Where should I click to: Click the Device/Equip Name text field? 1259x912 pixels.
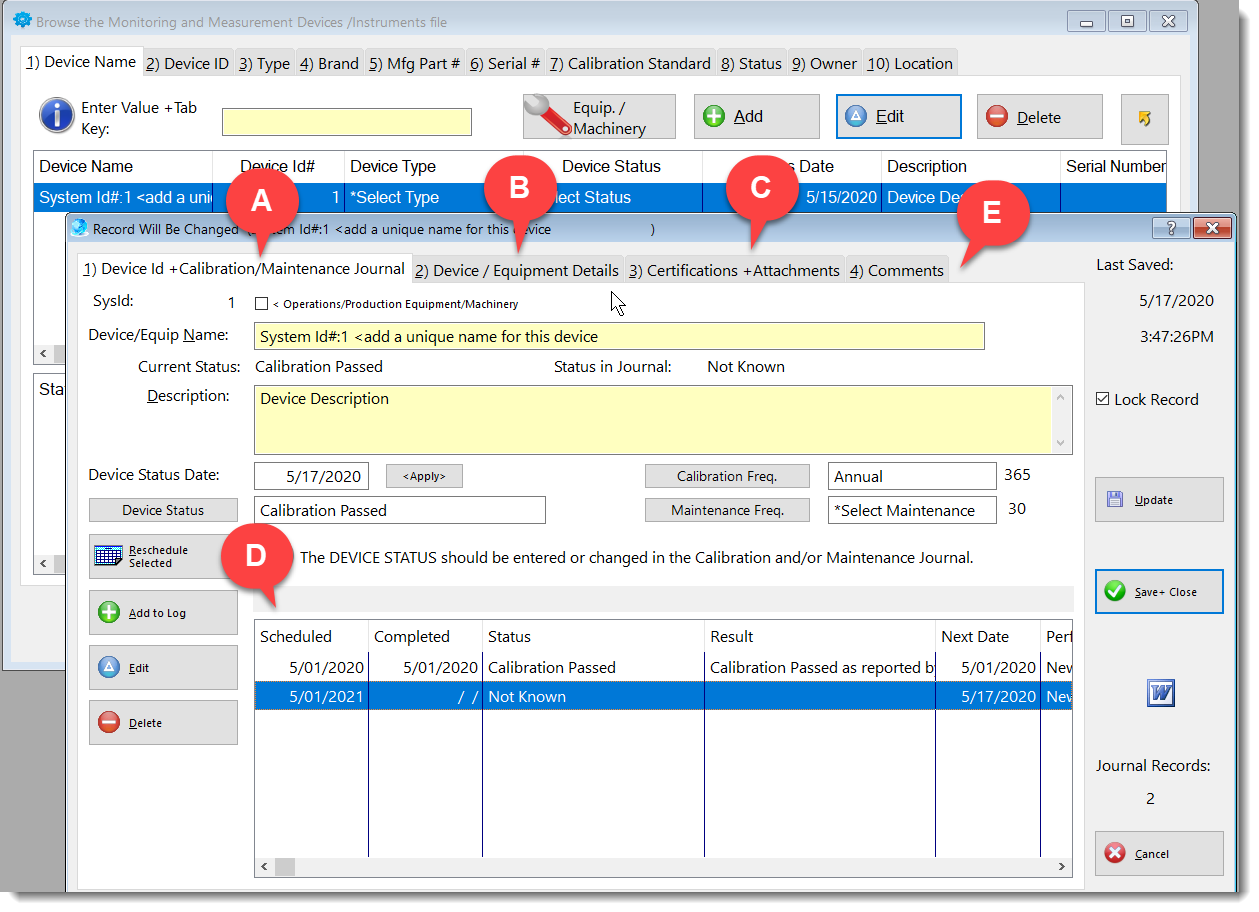pyautogui.click(x=618, y=337)
